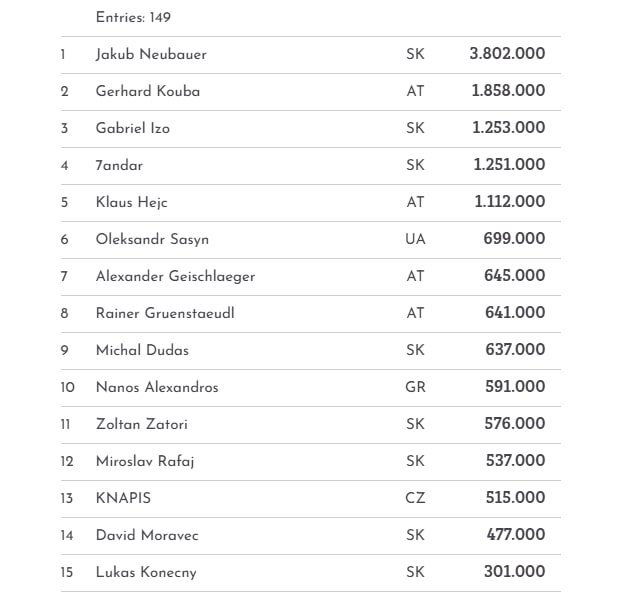This screenshot has height=604, width=617.
Task: Select Rainer Gruenstaeudl in the list
Action: click(165, 313)
